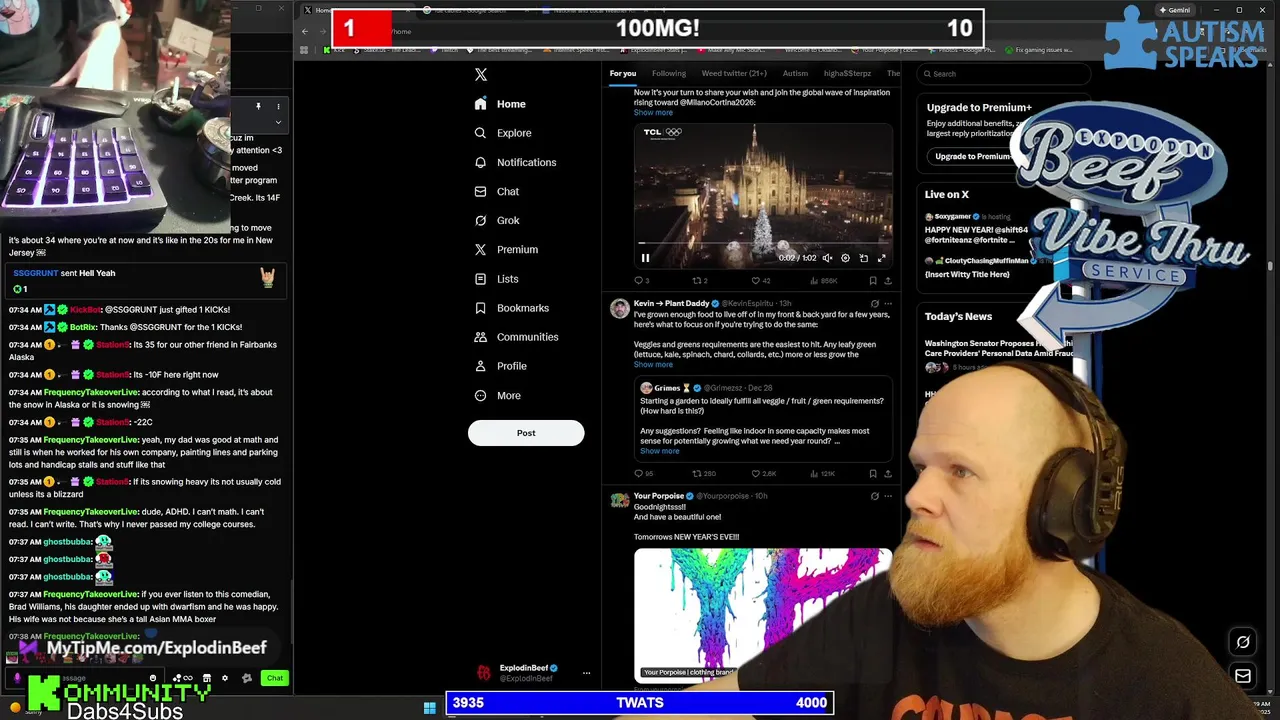Click the Profile icon in the sidebar
Viewport: 1280px width, 720px height.
481,366
